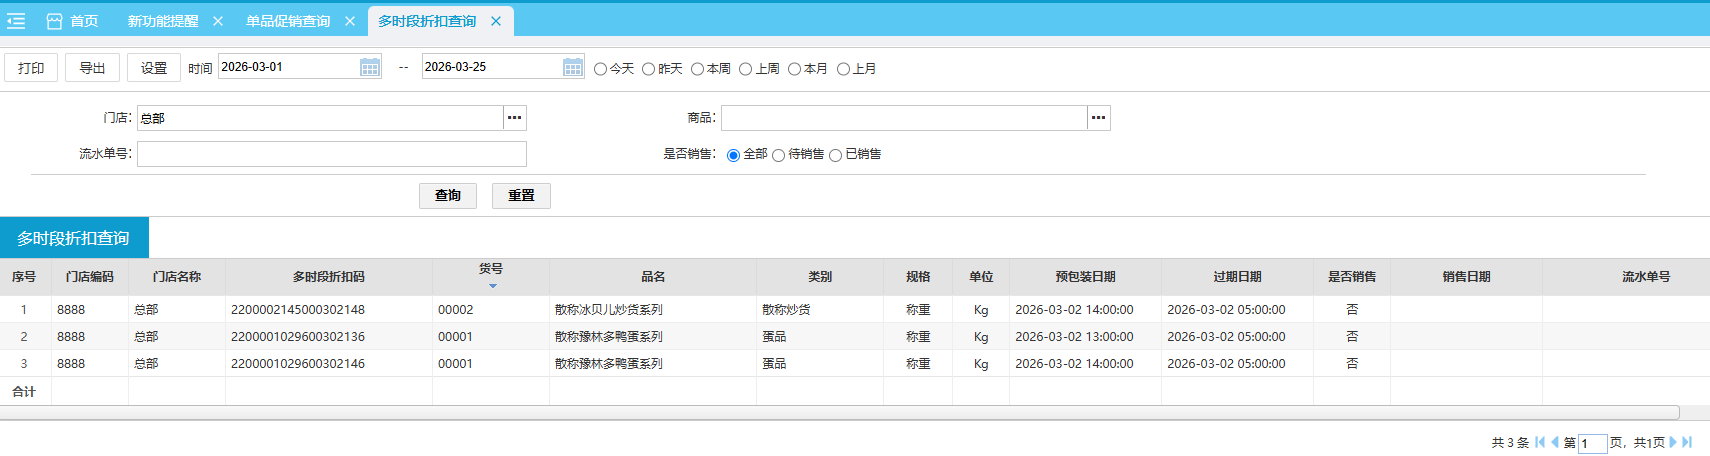
Task: Select the 本月 time range option
Action: pos(795,69)
